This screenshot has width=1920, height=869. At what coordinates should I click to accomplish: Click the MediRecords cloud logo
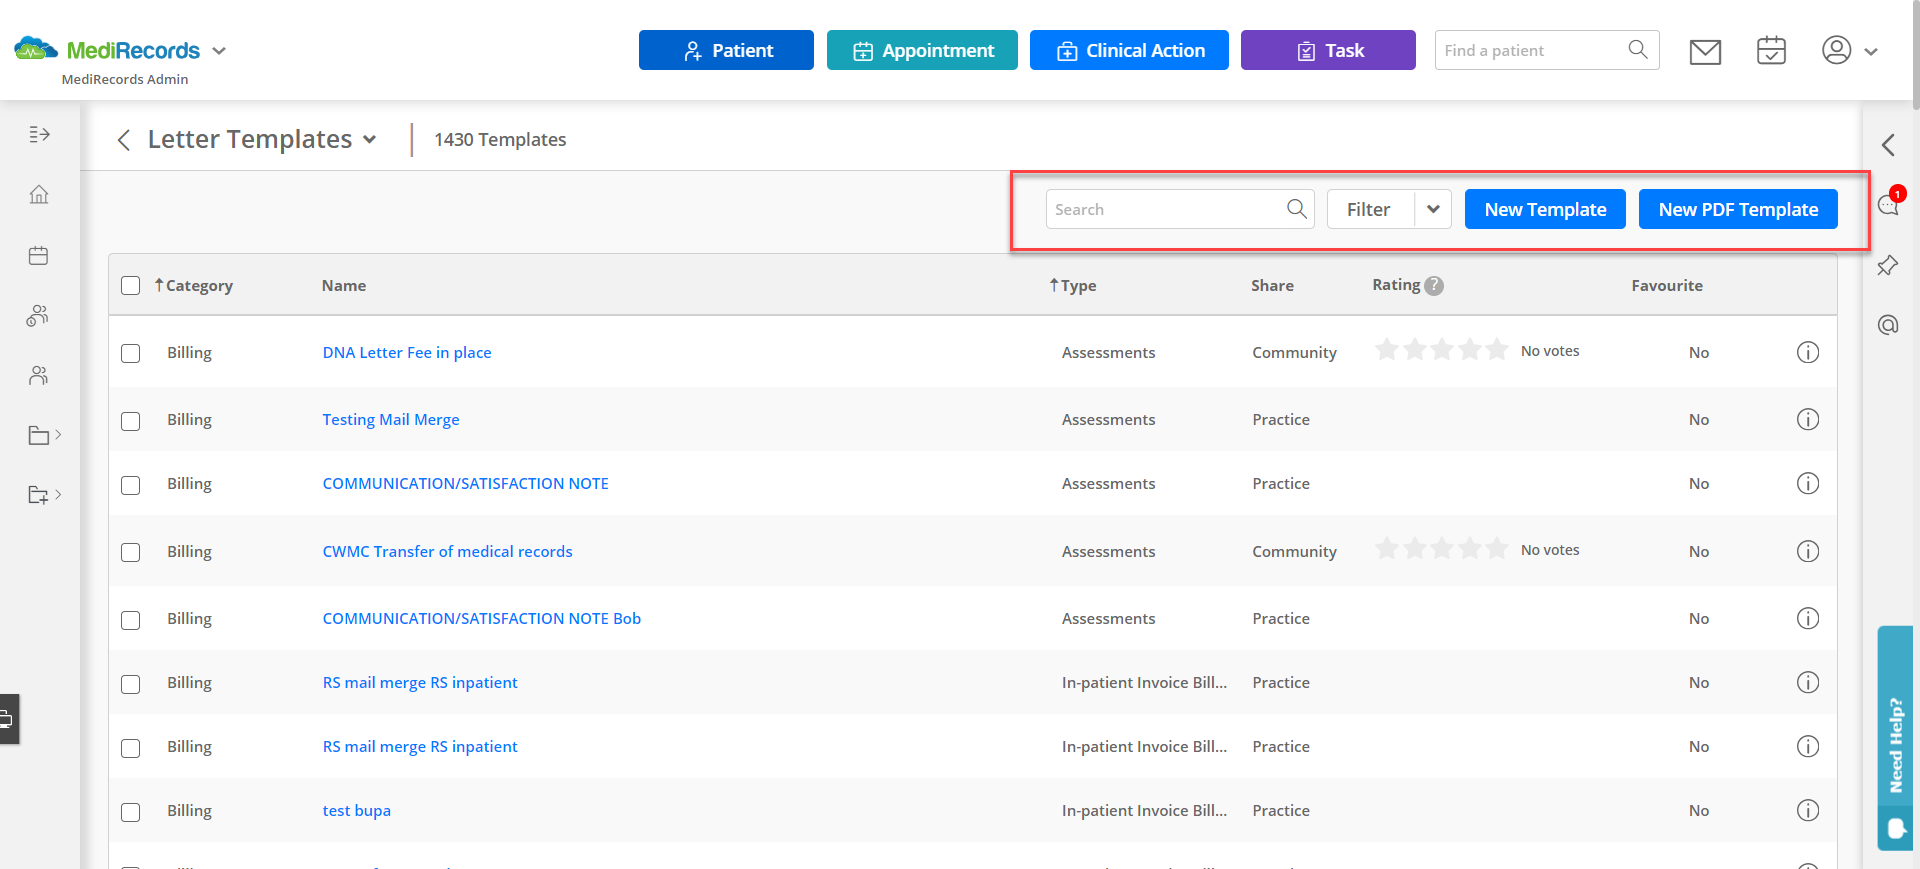click(36, 48)
